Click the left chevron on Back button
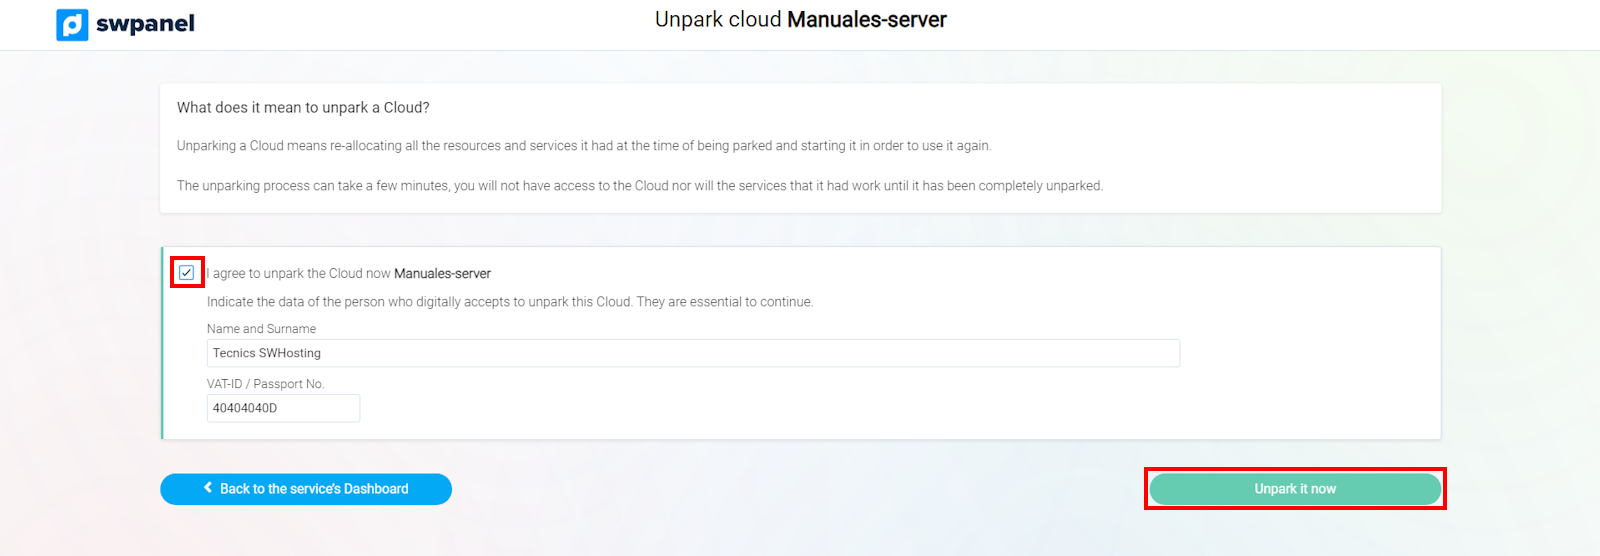The image size is (1600, 556). [208, 488]
